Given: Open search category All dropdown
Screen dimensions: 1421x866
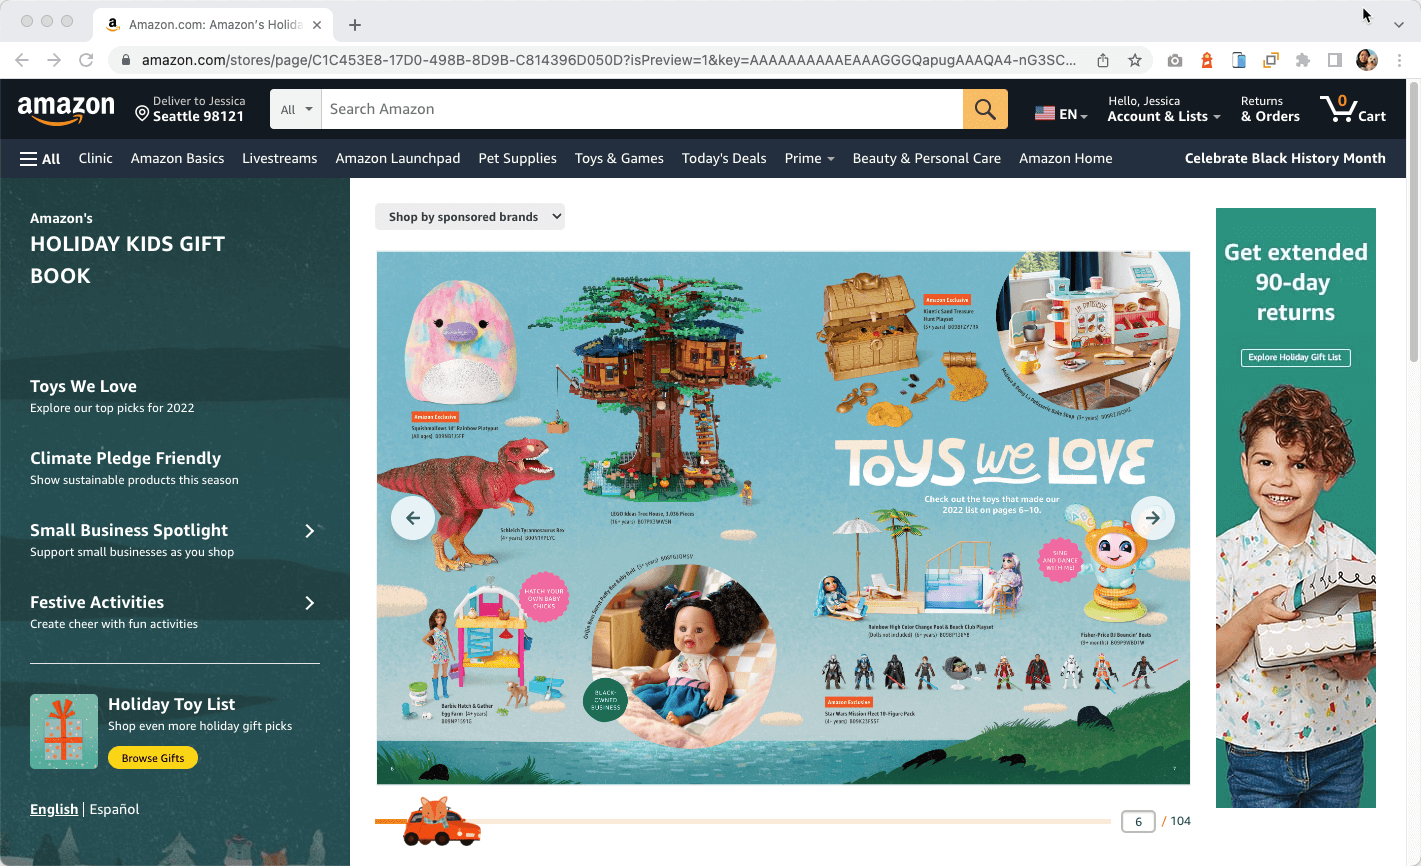Looking at the screenshot, I should click(x=296, y=109).
